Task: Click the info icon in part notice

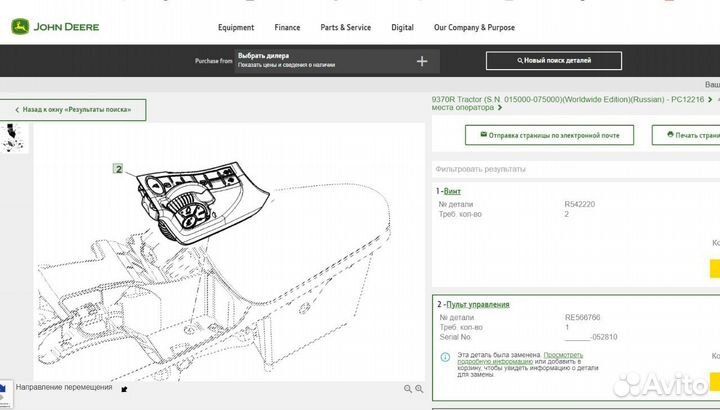Action: [x=445, y=356]
